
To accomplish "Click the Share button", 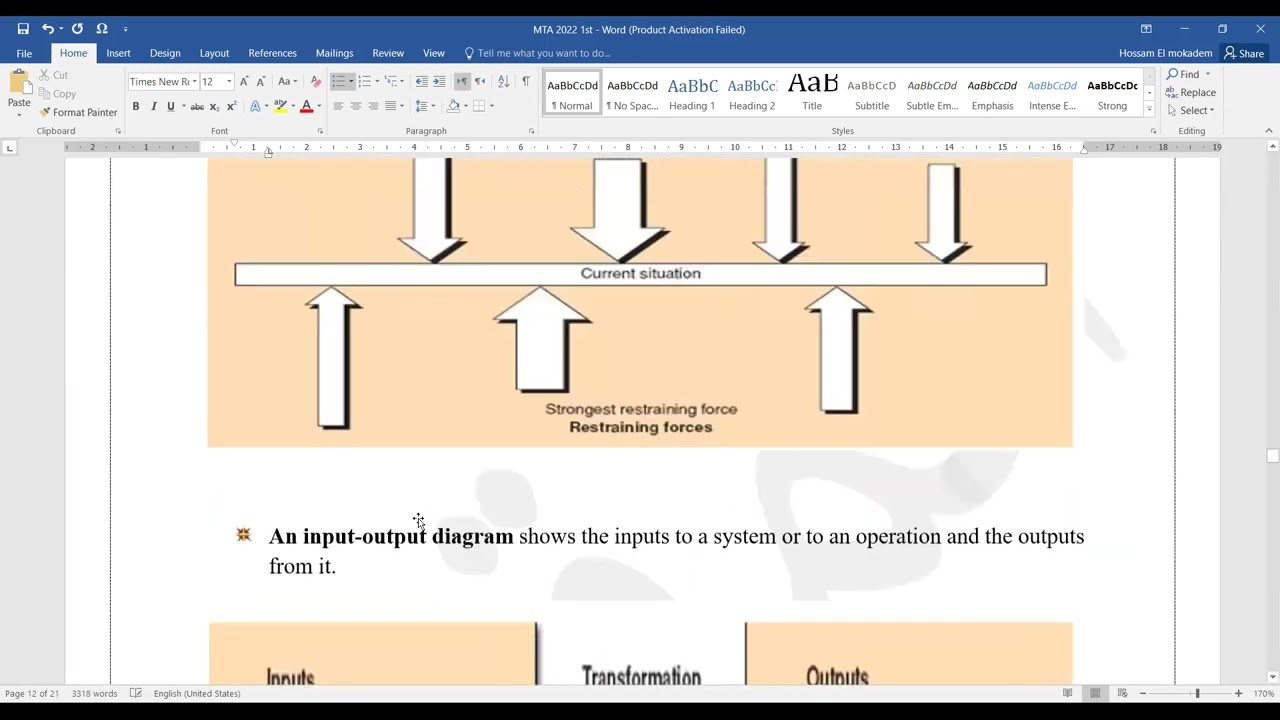I will point(1245,53).
